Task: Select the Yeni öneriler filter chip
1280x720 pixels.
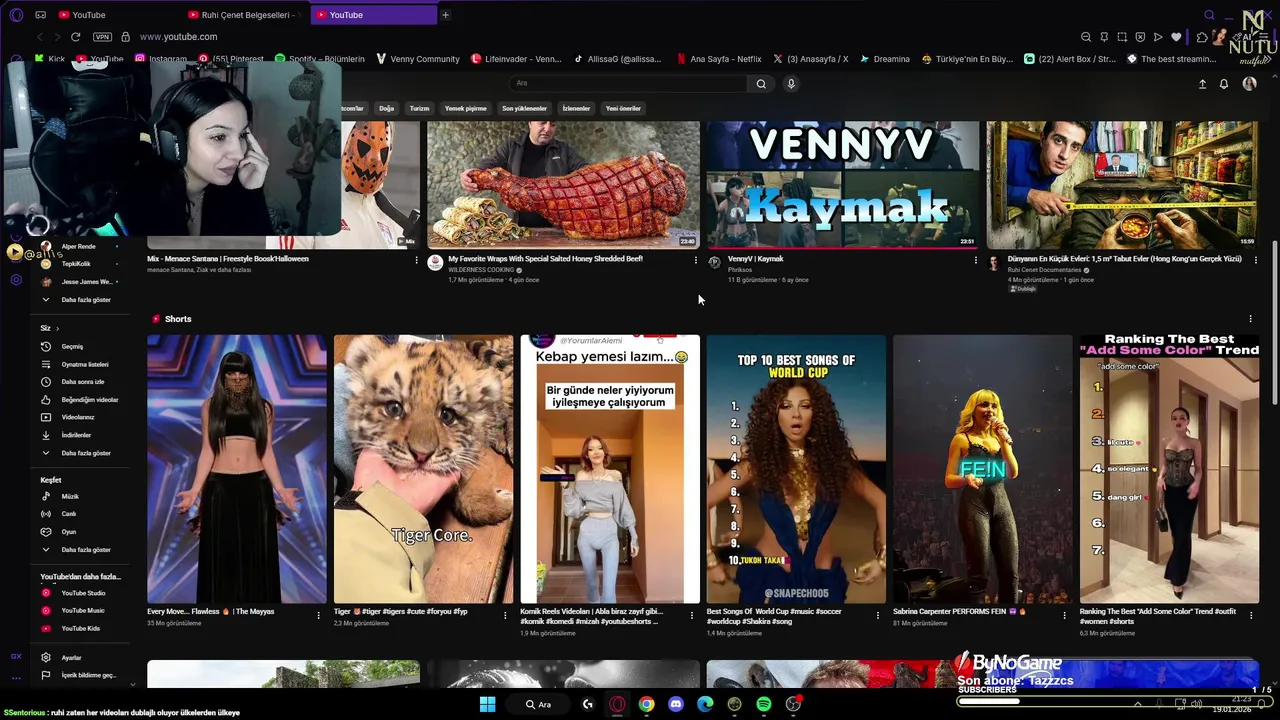Action: click(623, 108)
